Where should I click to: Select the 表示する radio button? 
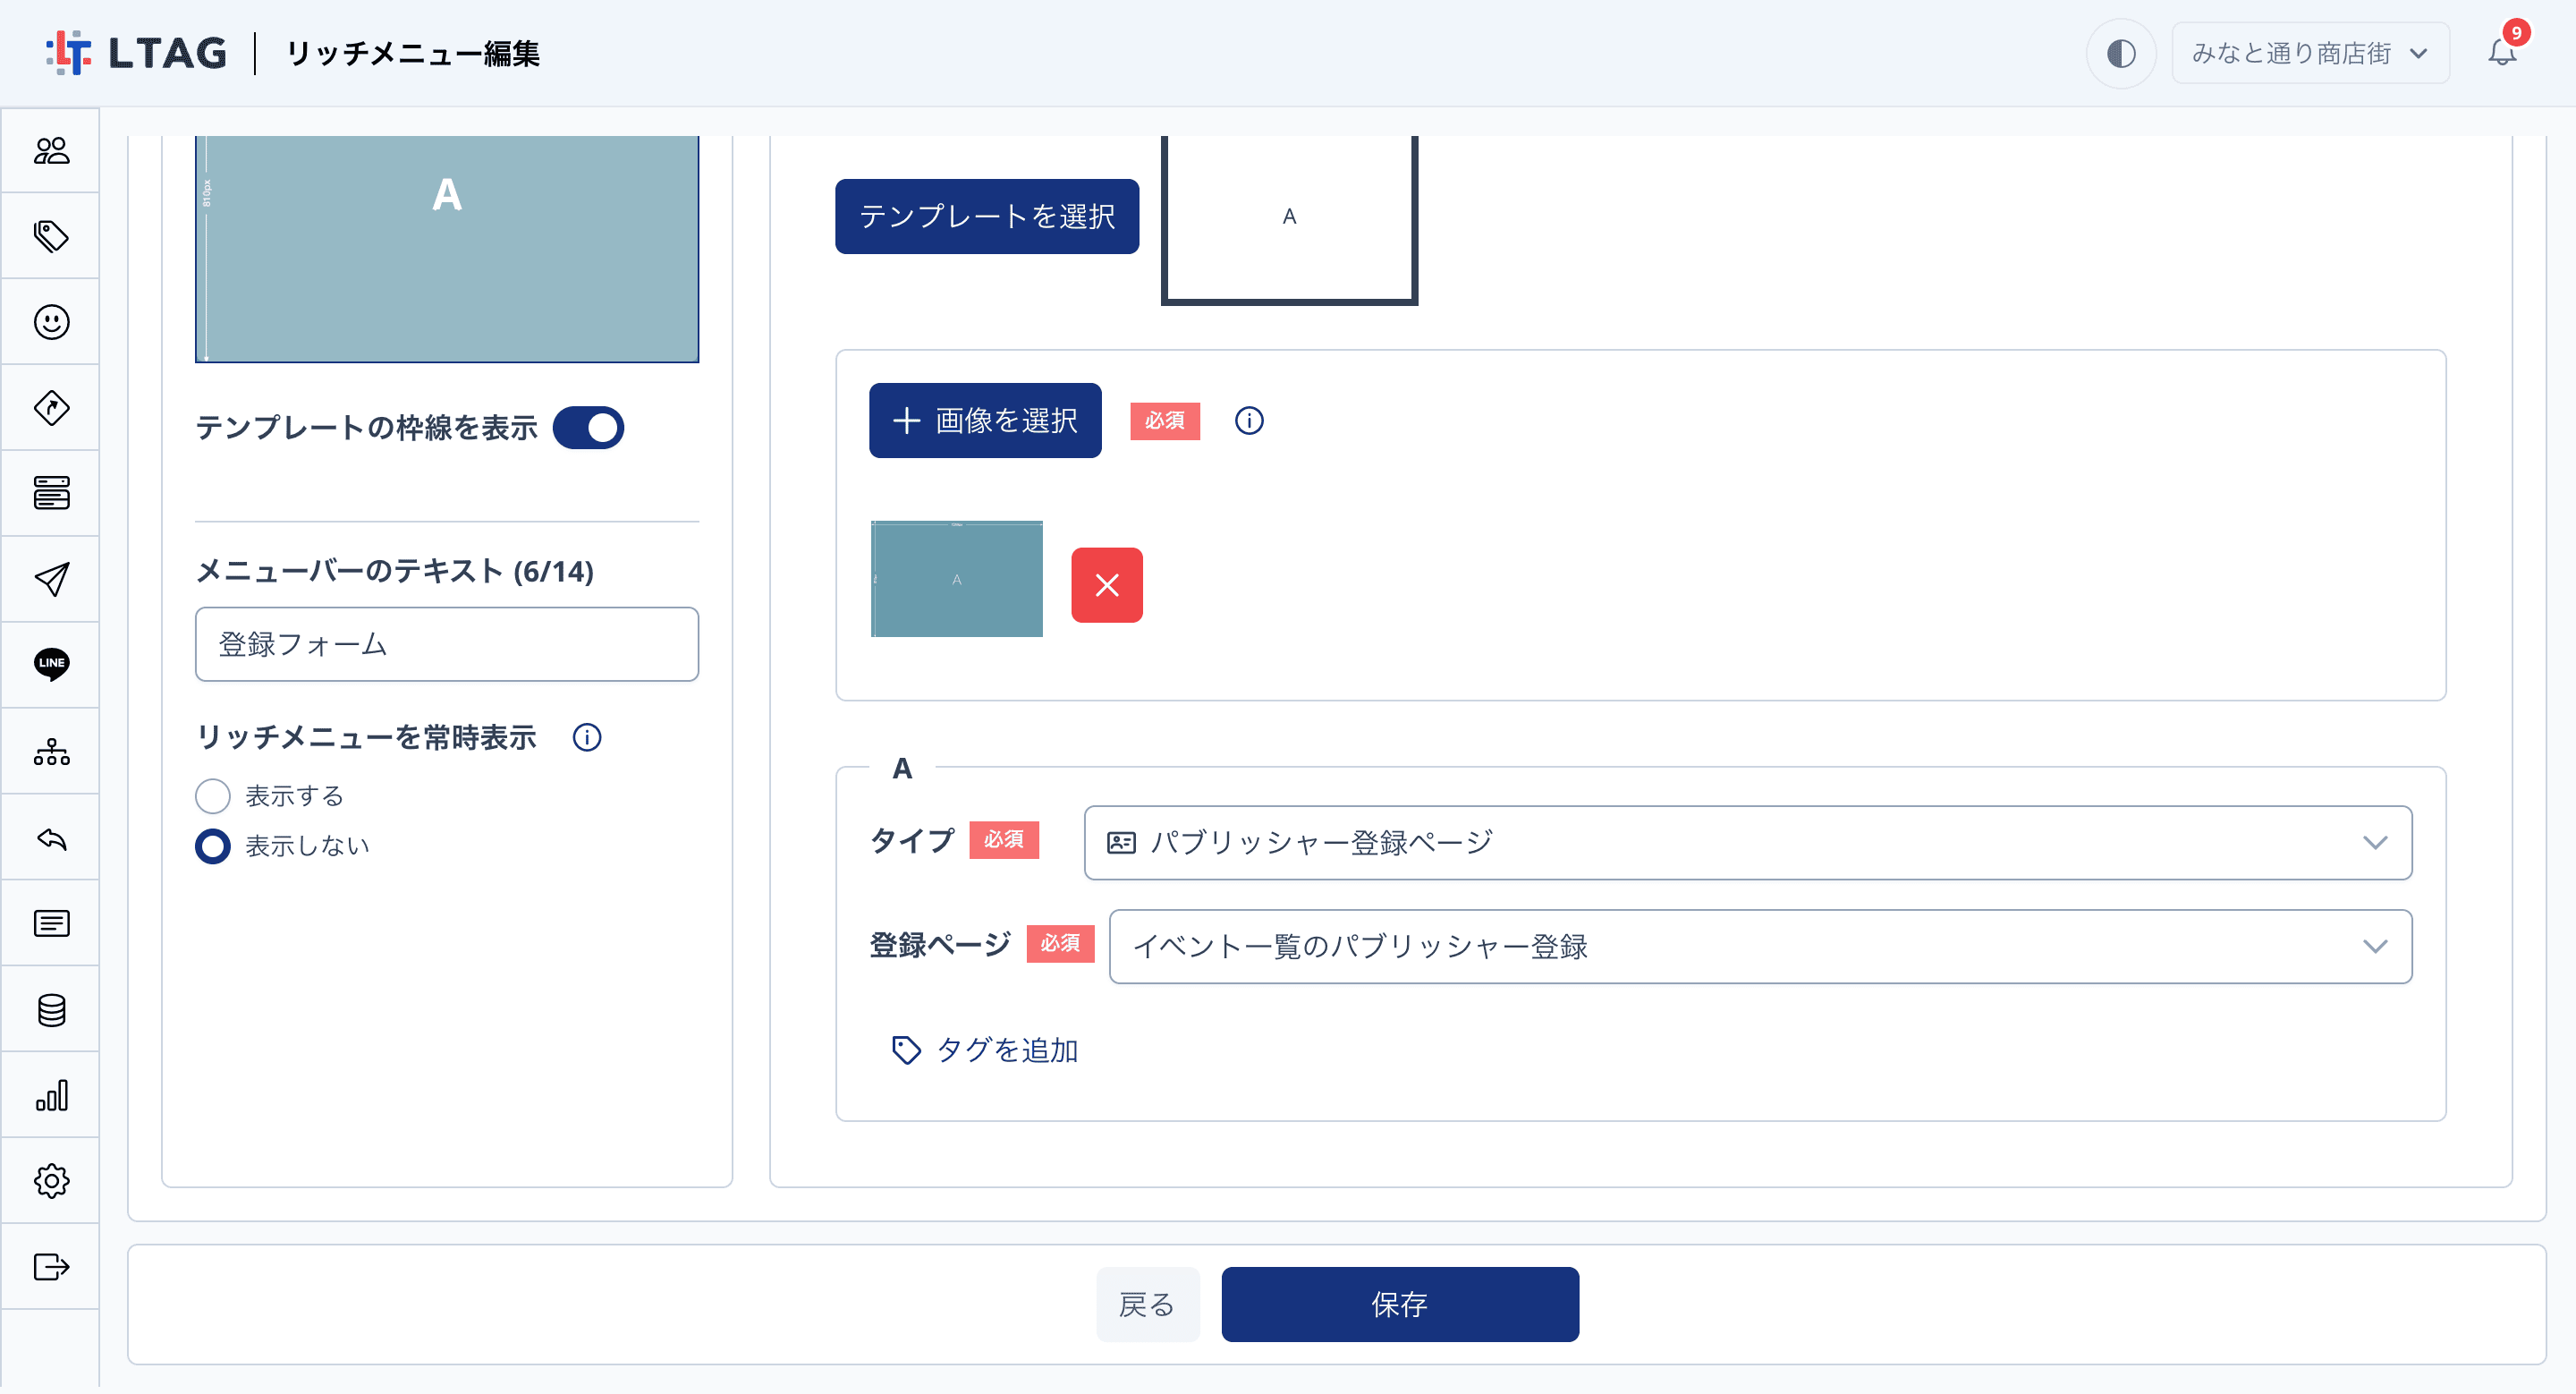(213, 797)
